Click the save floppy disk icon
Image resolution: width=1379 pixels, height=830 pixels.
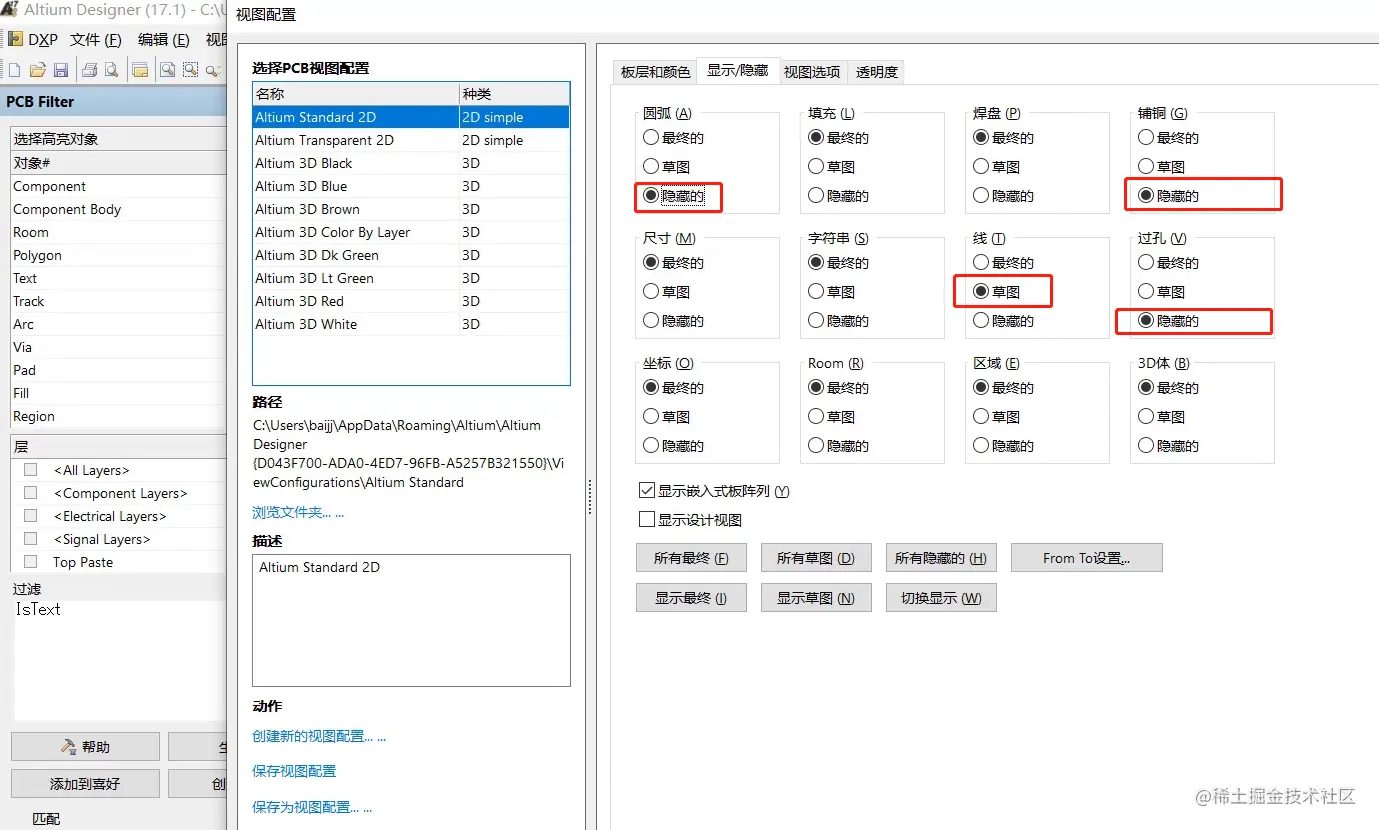[61, 70]
